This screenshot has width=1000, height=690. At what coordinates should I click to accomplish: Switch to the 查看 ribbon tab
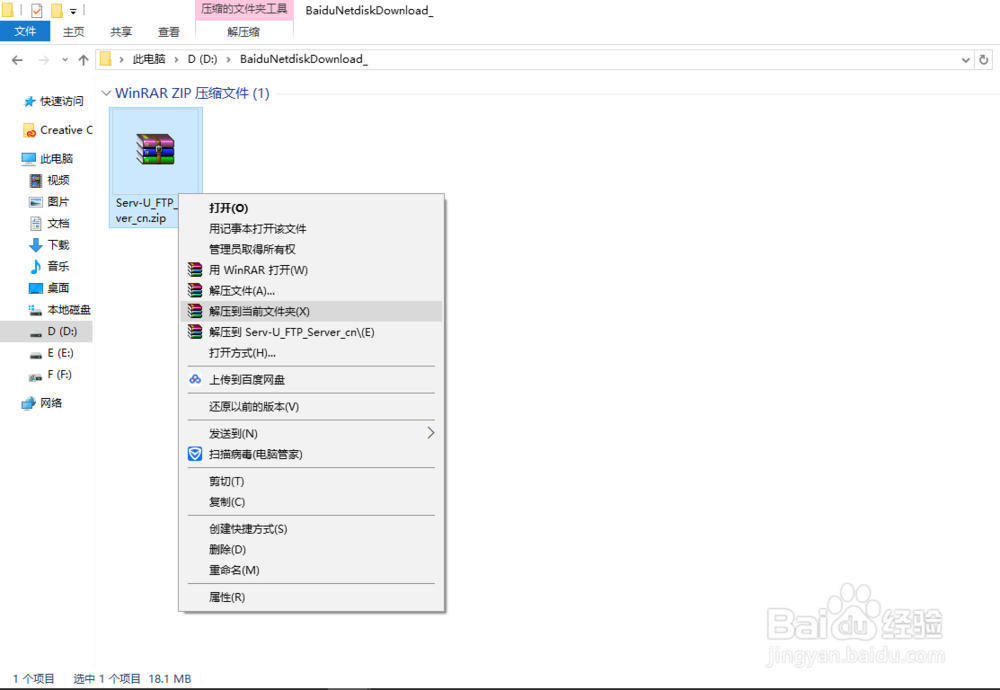pyautogui.click(x=168, y=31)
